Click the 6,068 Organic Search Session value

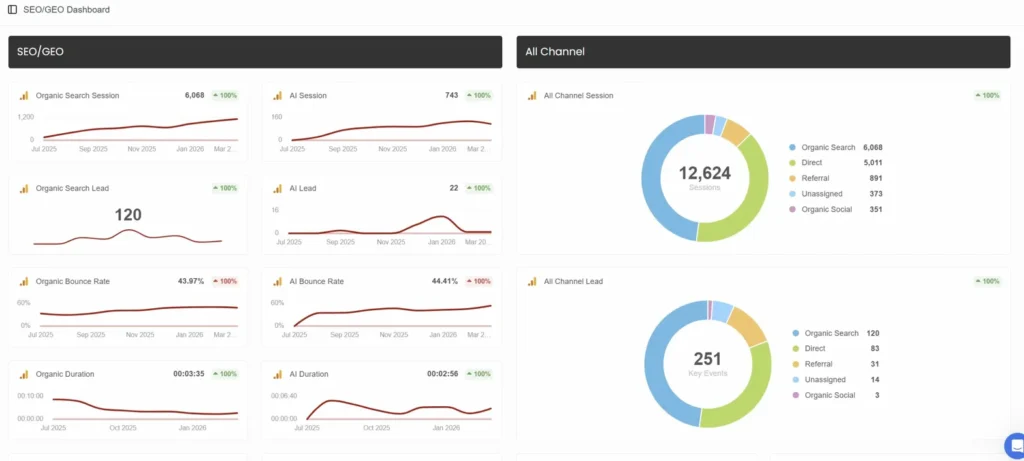point(195,95)
